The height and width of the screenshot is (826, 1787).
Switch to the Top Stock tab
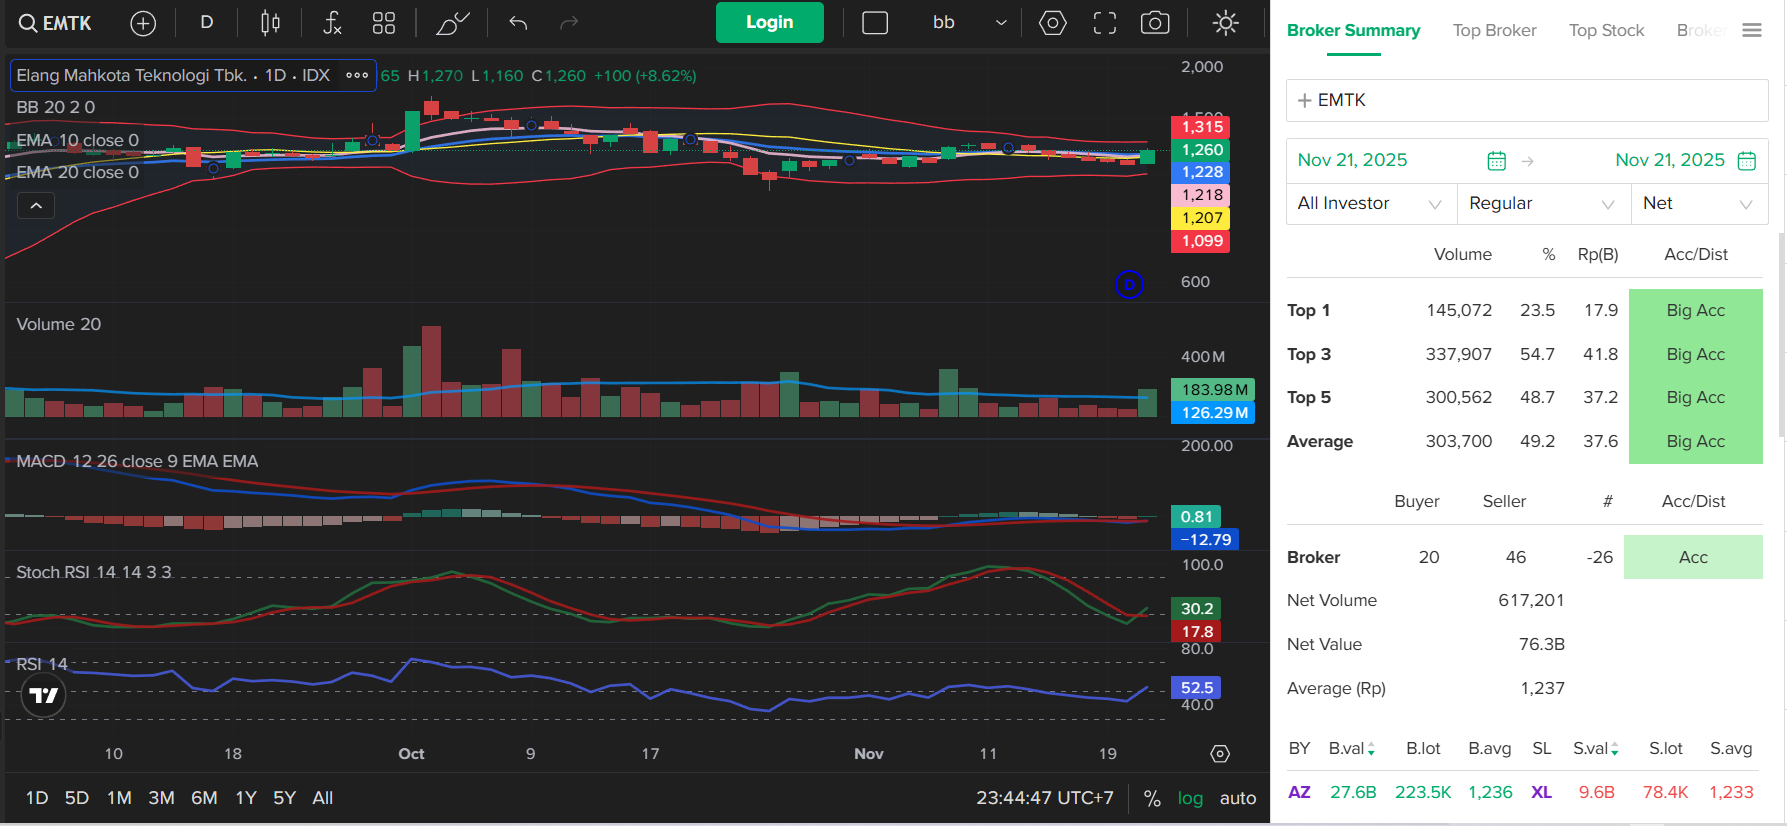pos(1606,31)
